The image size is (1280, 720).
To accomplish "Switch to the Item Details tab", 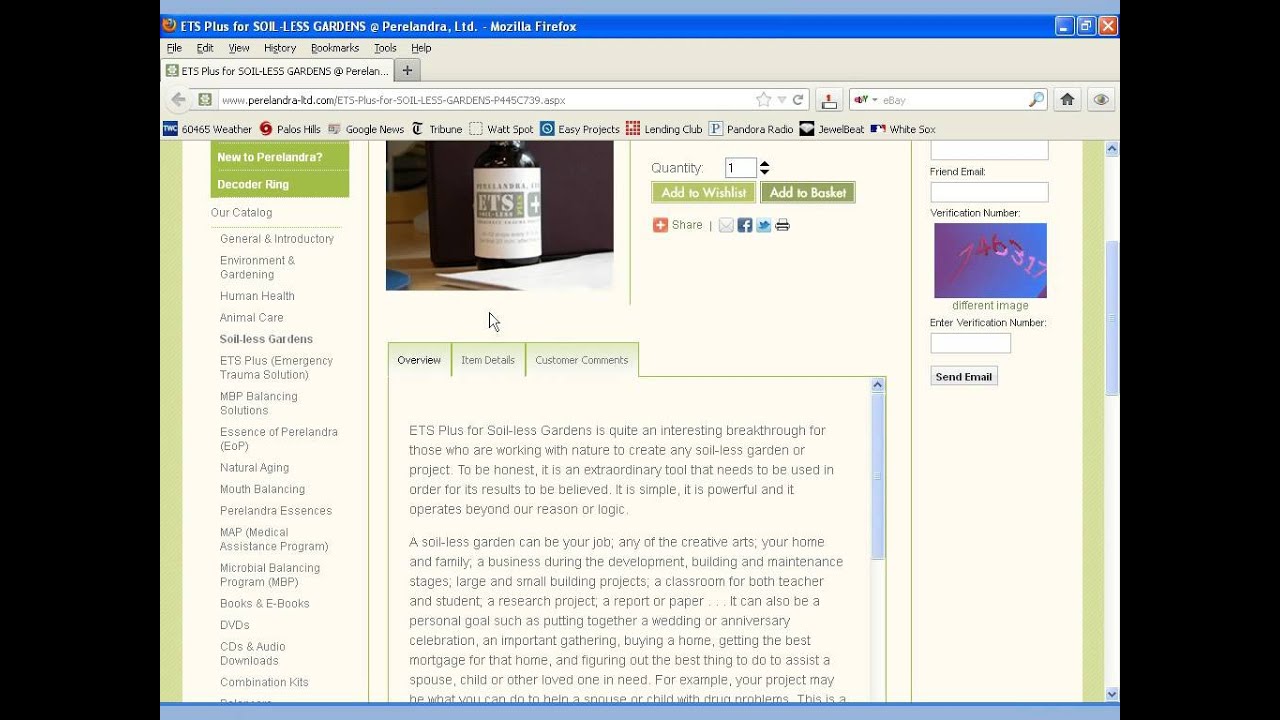I will click(x=488, y=360).
